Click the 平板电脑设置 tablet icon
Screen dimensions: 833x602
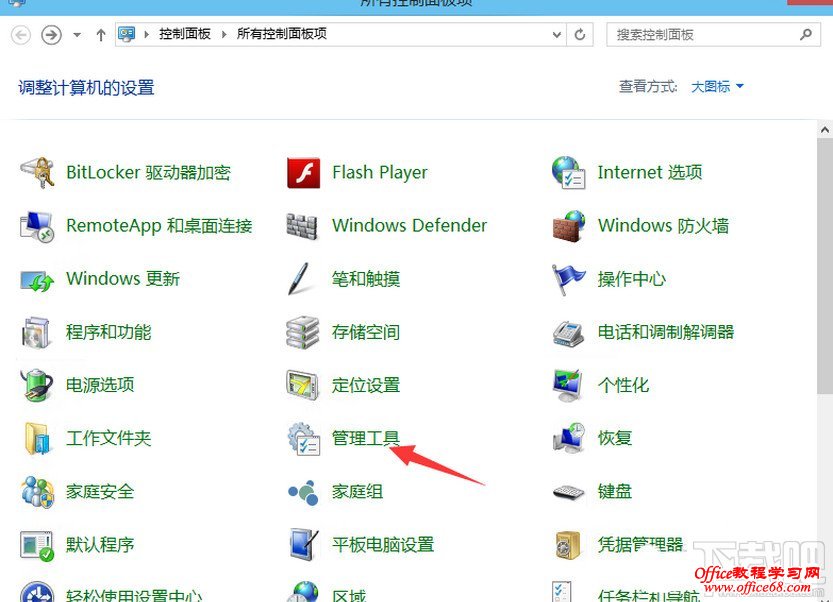[304, 545]
